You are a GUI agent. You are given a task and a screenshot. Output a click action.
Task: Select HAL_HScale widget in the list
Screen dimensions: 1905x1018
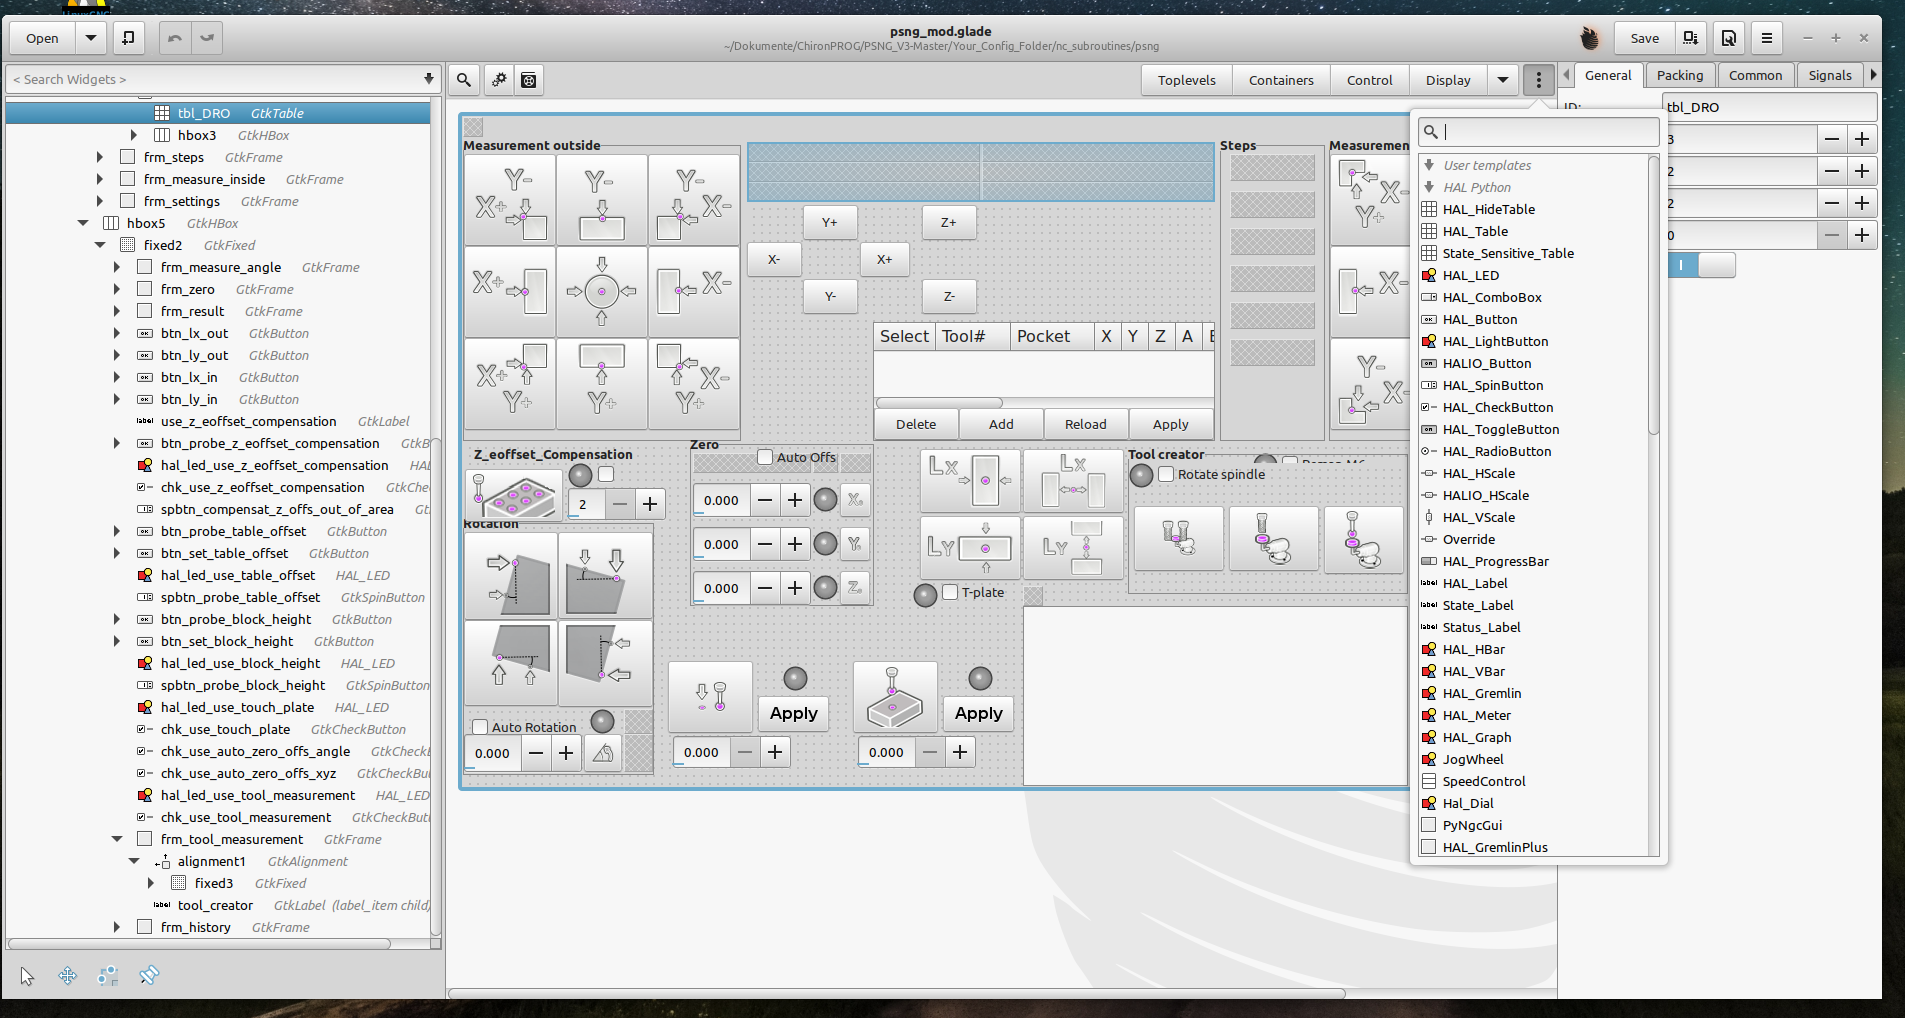[x=1478, y=473]
